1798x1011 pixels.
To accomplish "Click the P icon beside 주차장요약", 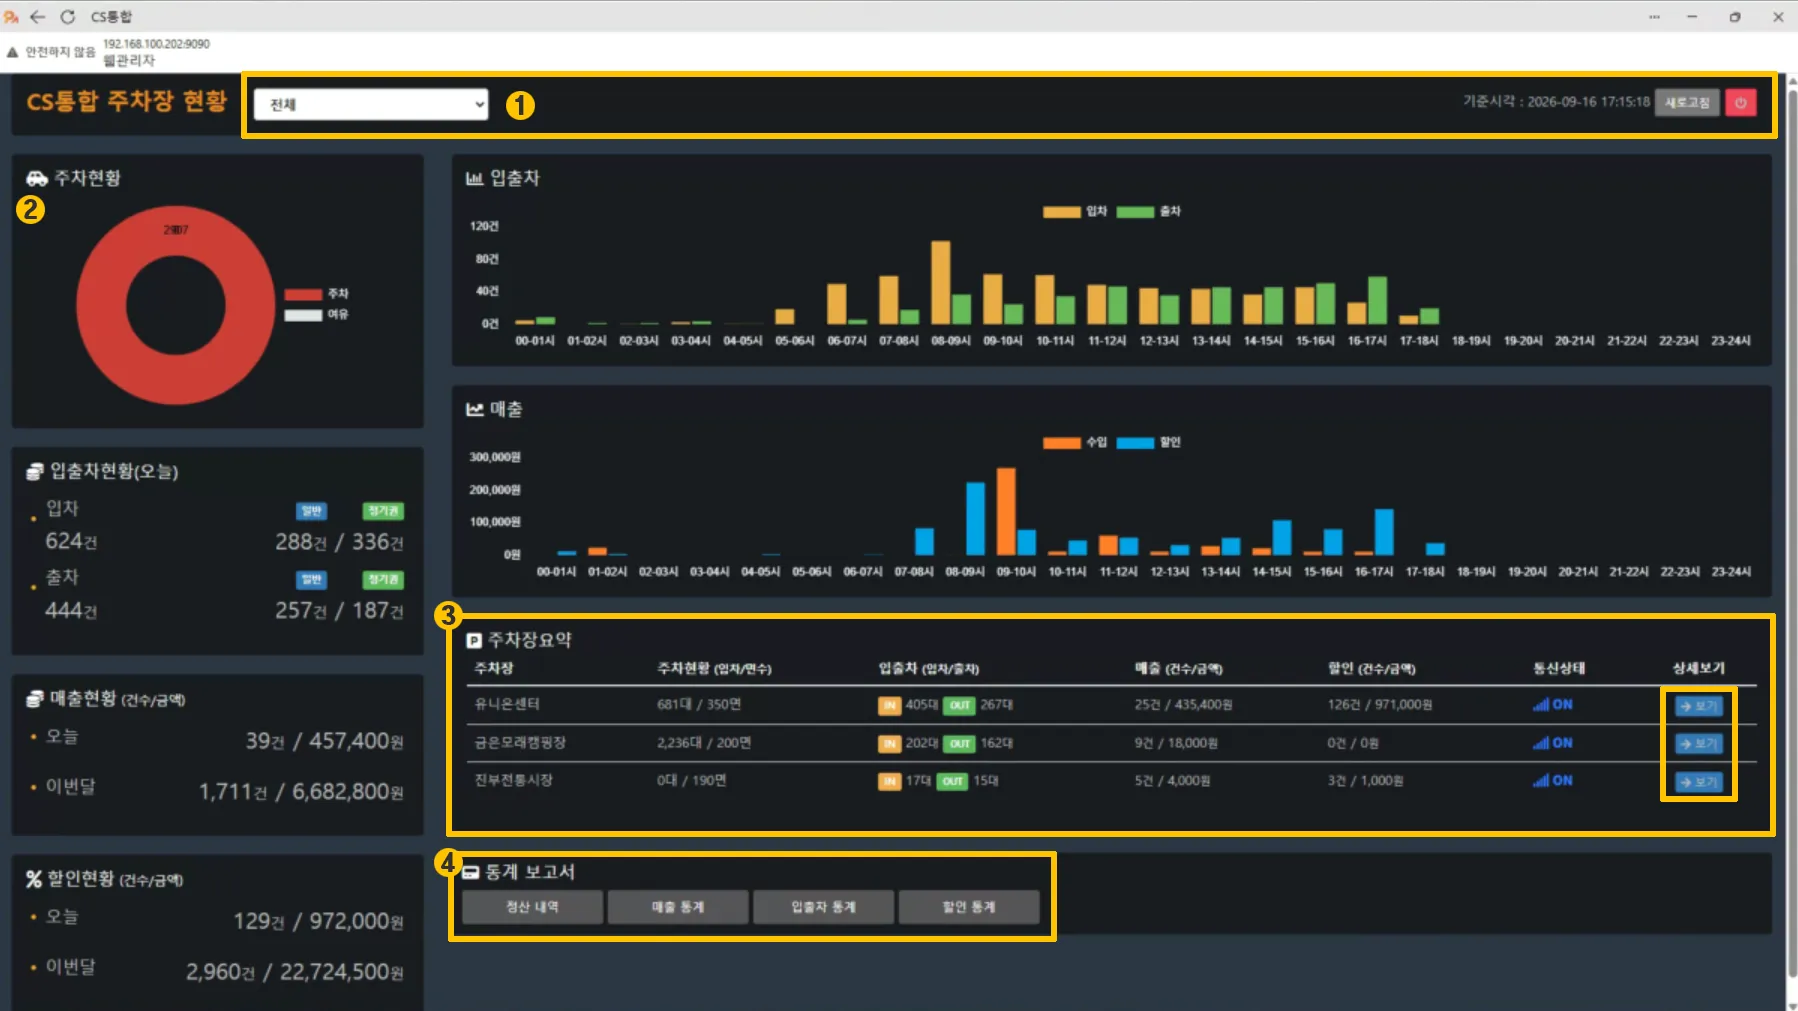I will 474,640.
